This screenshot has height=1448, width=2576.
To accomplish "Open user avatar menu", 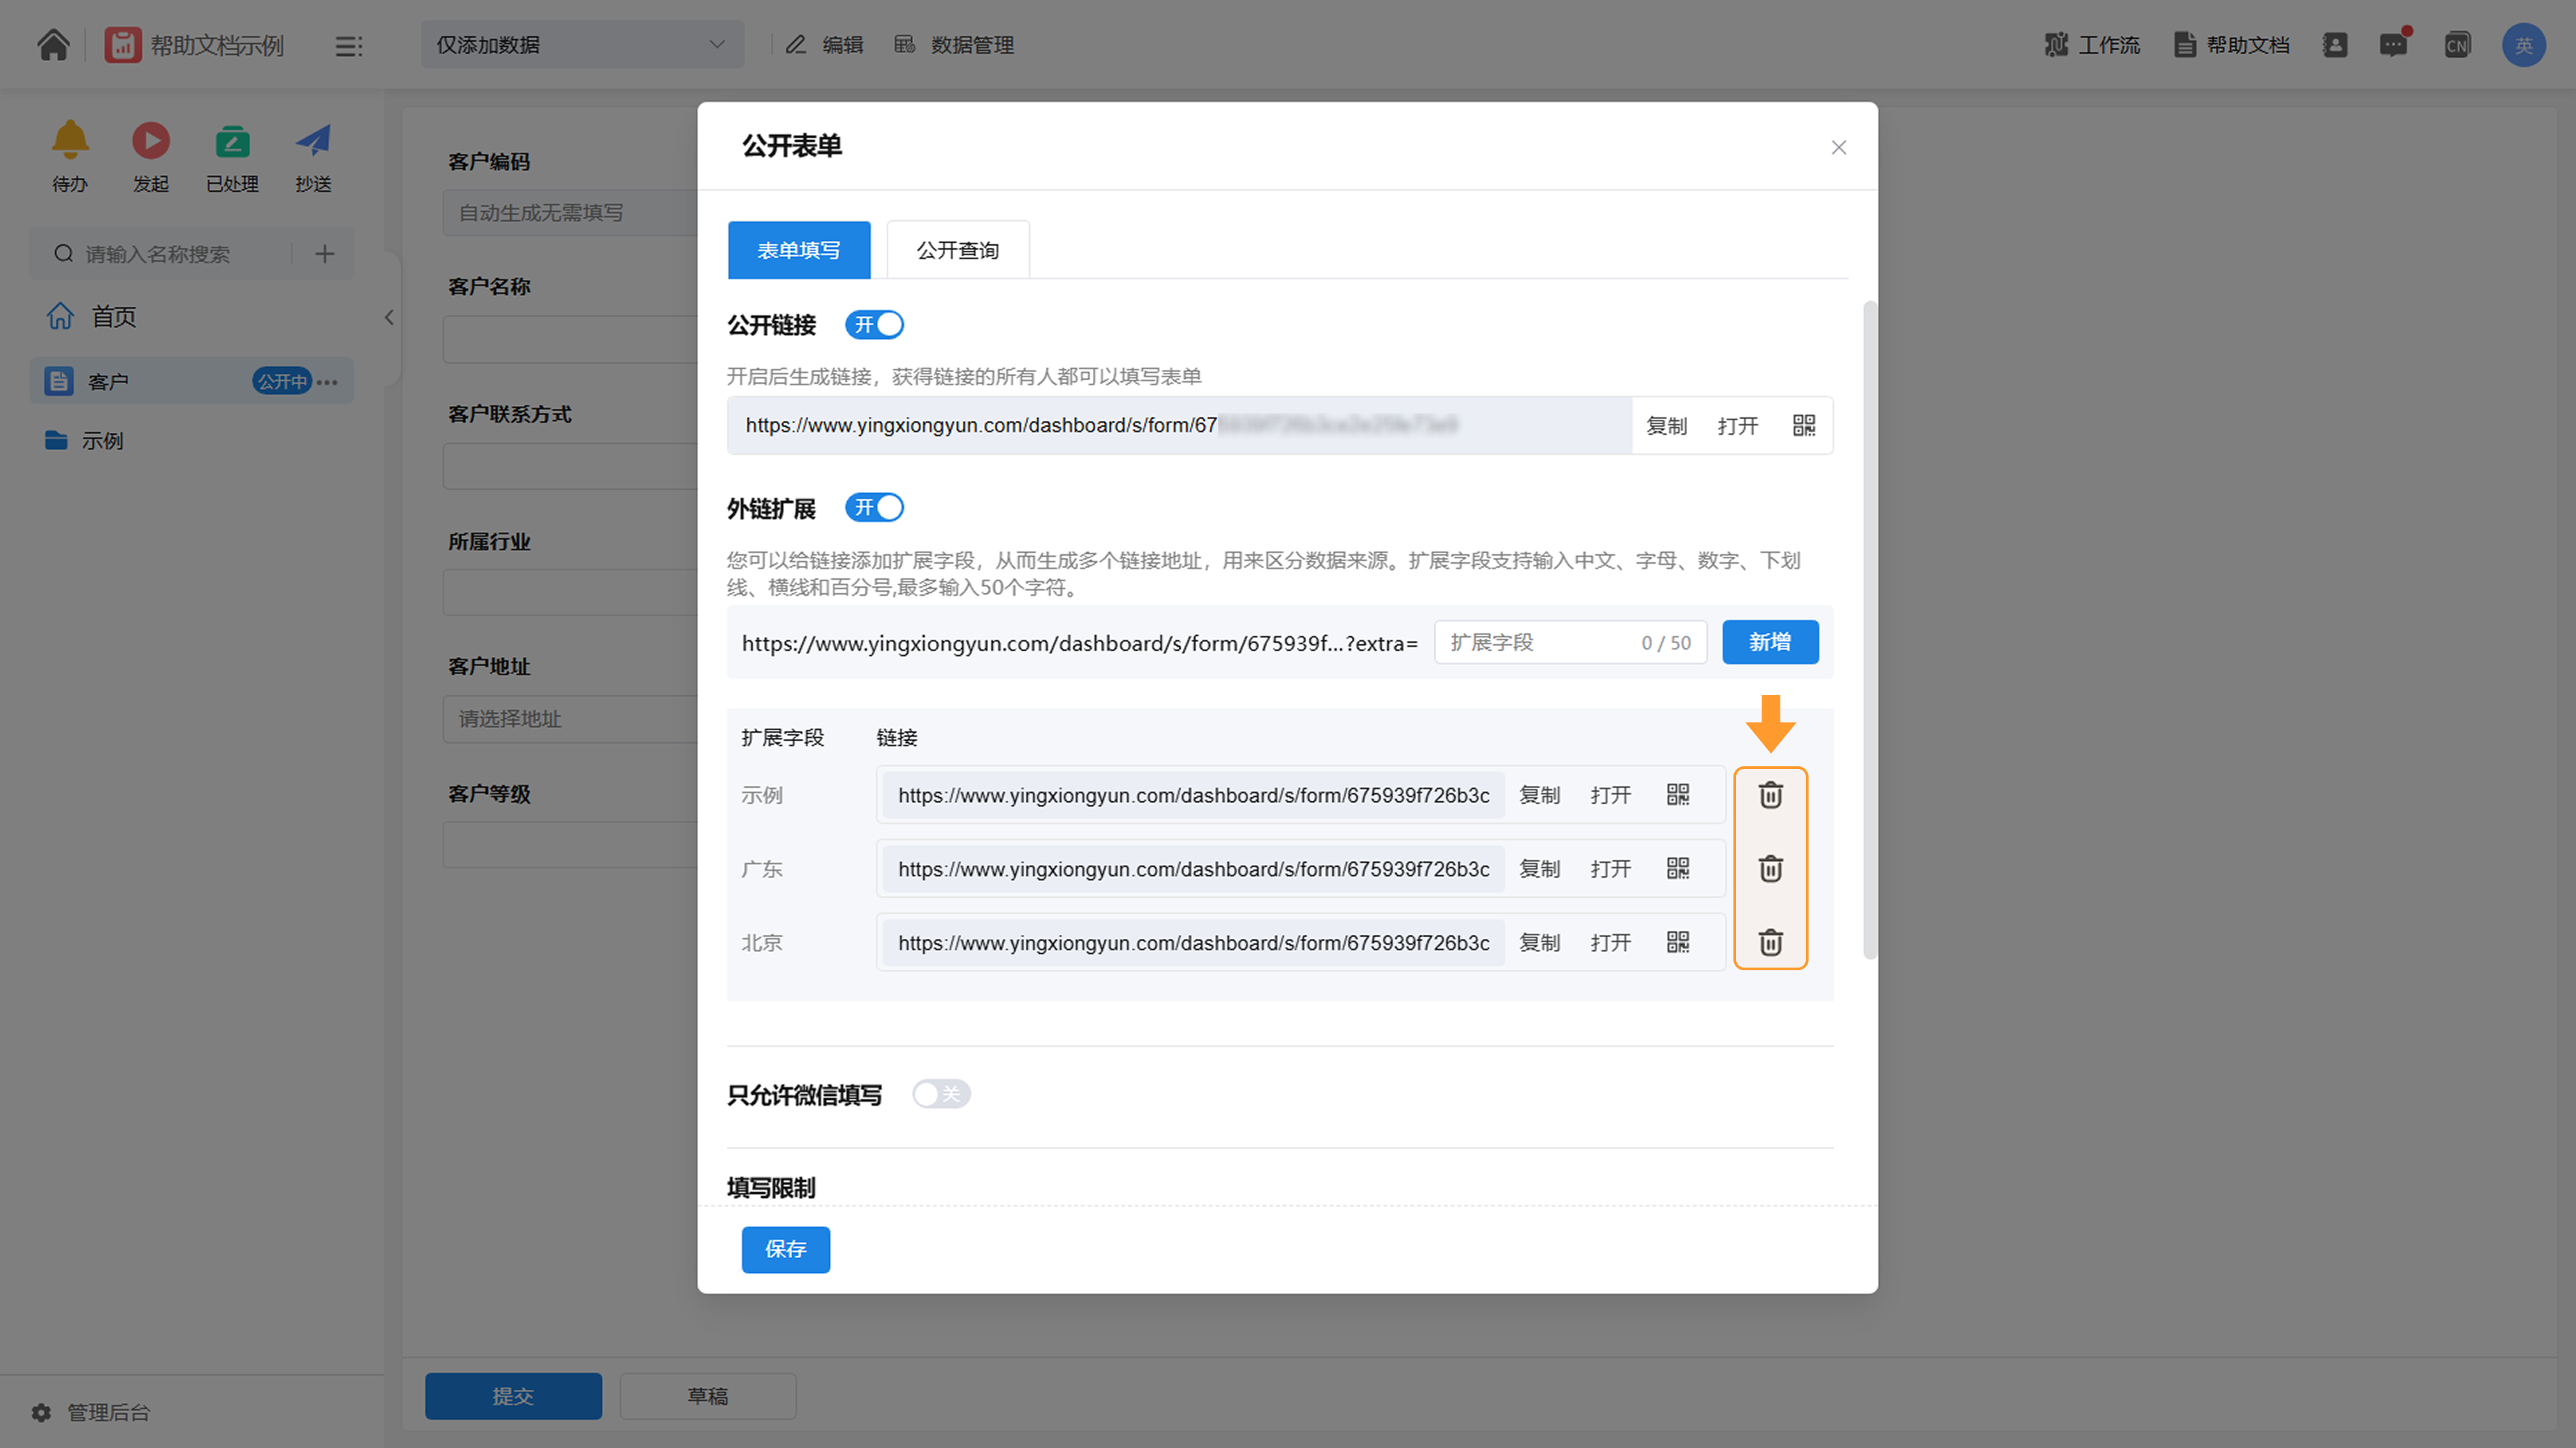I will click(x=2523, y=45).
